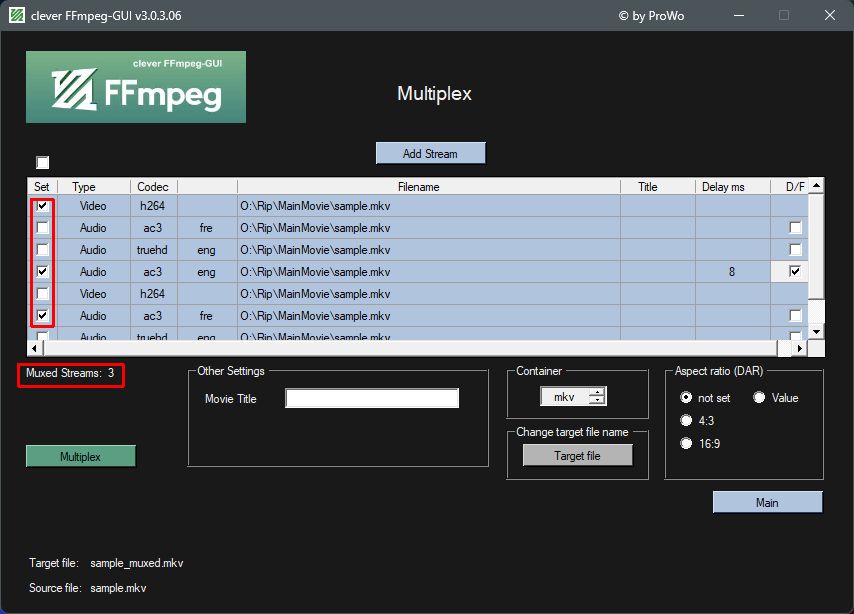Uncheck the Set box of the Audio ac3 eng row

click(x=42, y=271)
